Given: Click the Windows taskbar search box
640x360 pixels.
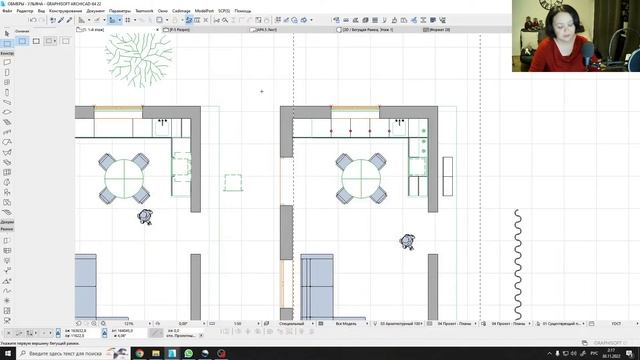Looking at the screenshot, I should (x=73, y=353).
